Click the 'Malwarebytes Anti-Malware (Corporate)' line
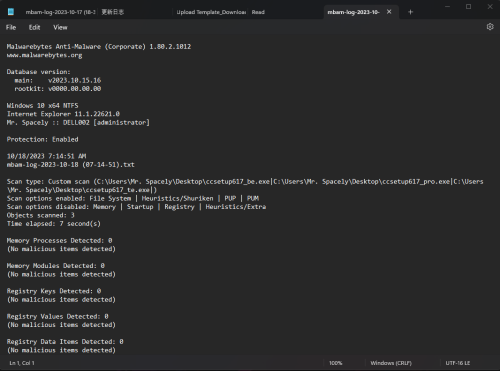This screenshot has height=371, width=500. point(99,47)
